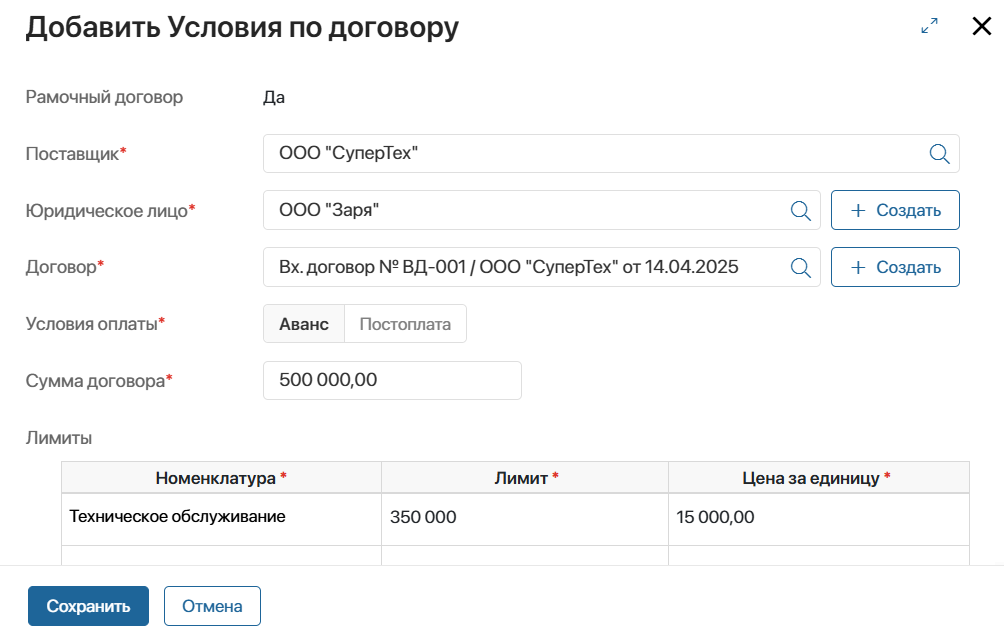1004x644 pixels.
Task: Close the Добавить Условия по договору dialog
Action: coord(981,27)
